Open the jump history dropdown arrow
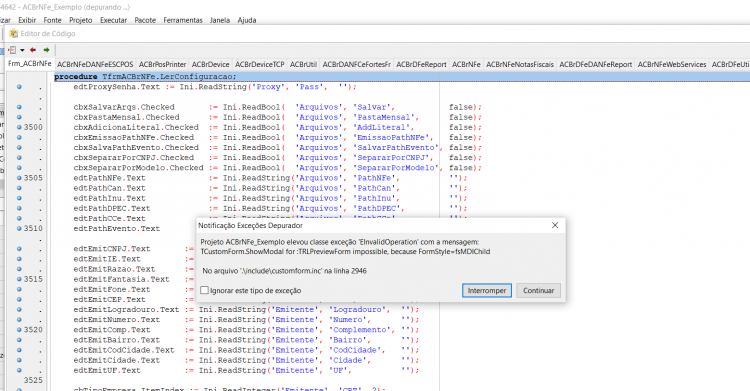 (22, 50)
